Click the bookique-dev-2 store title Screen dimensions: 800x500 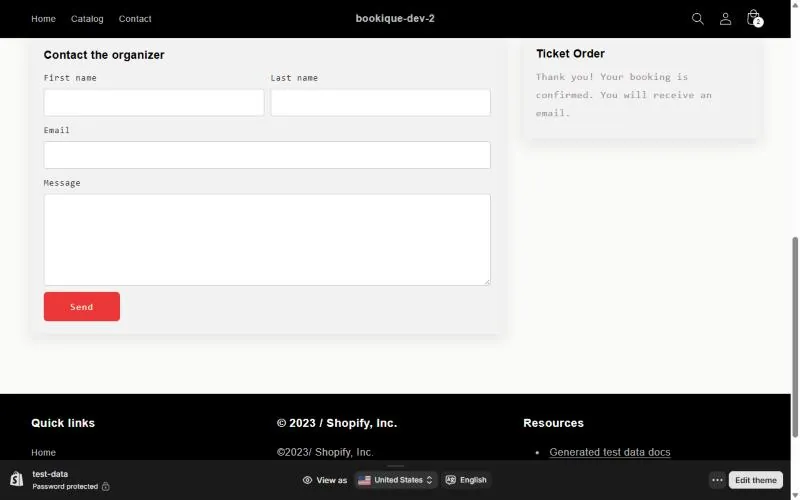[x=395, y=18]
